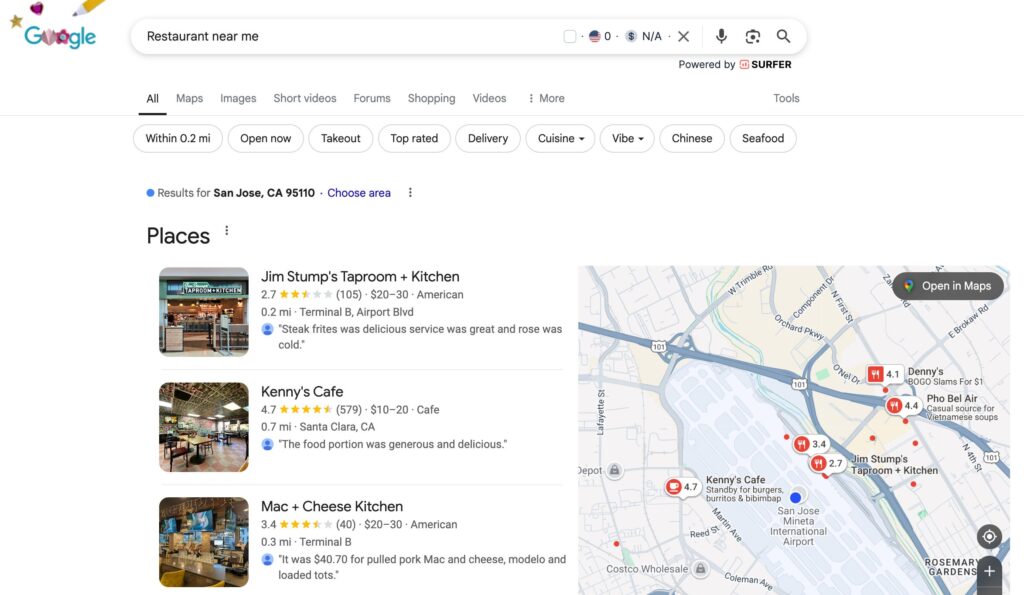Screen dimensions: 1024x595
Task: Open the Kenny's Cafe listing title
Action: click(302, 391)
